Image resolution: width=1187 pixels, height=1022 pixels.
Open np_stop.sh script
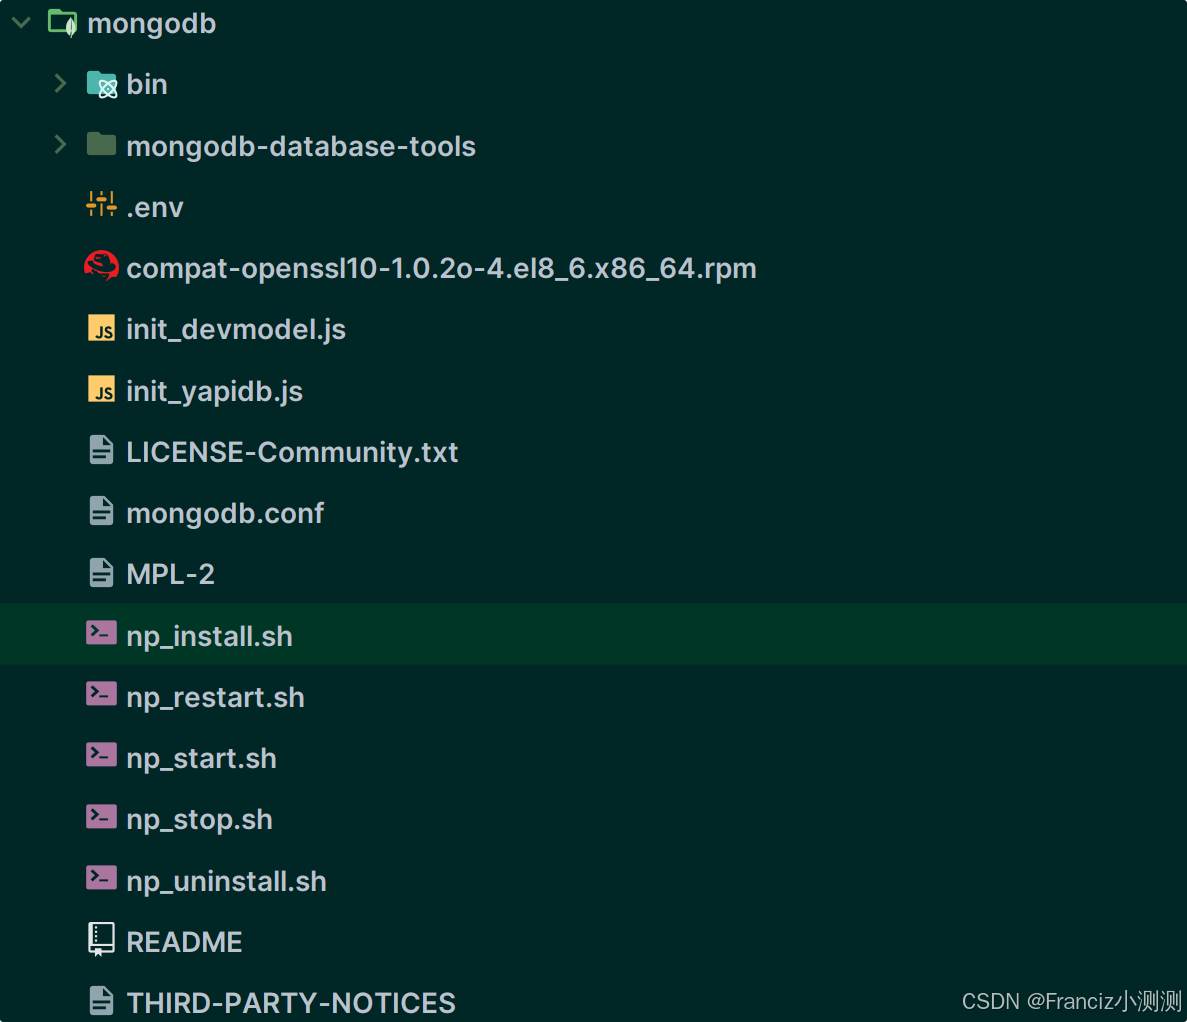click(x=199, y=820)
